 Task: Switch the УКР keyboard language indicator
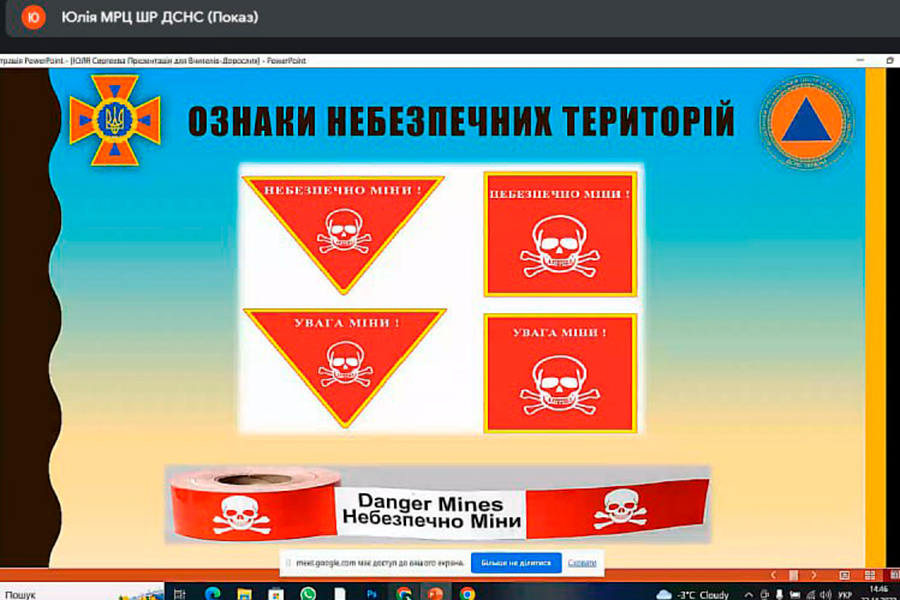[844, 595]
